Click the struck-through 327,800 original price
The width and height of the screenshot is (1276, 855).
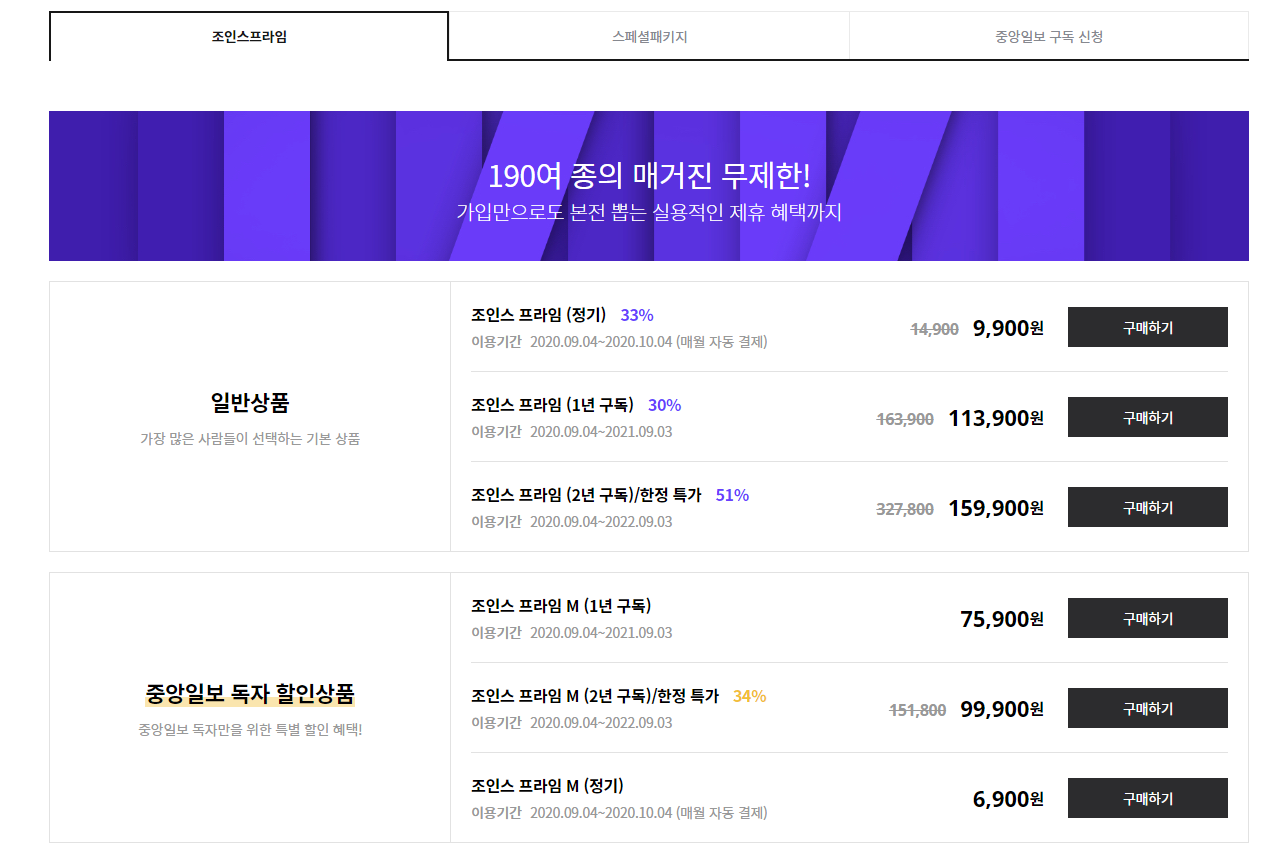click(x=905, y=509)
